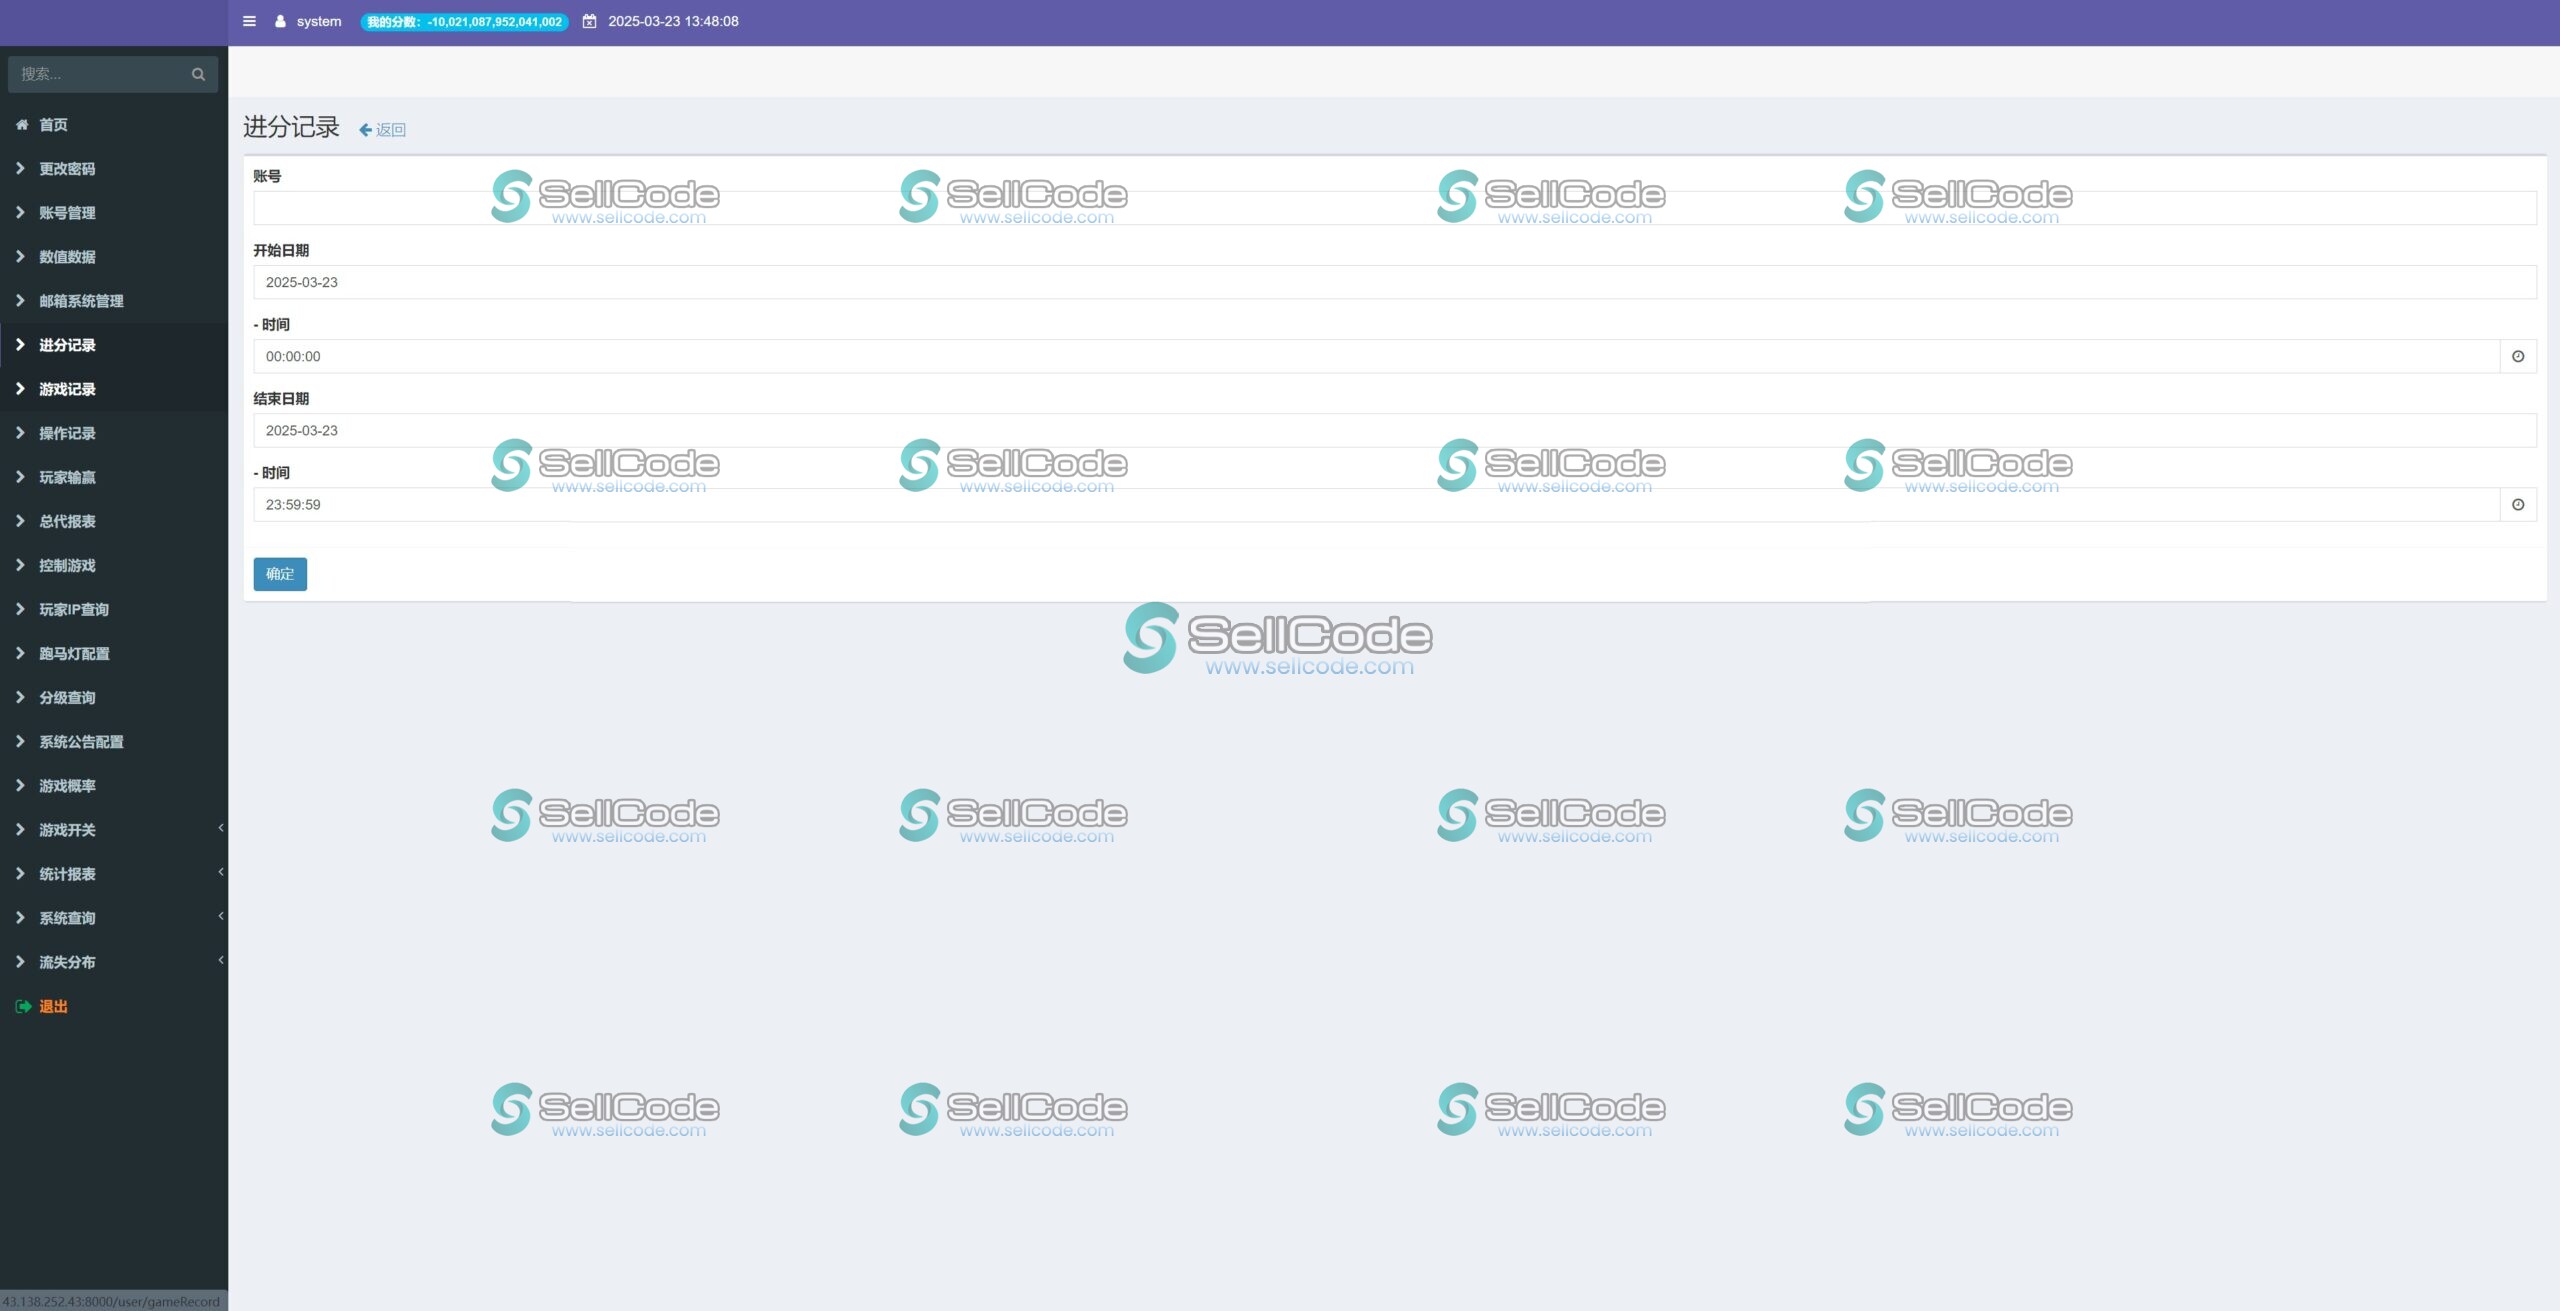
Task: Open 总代报表 menu item
Action: coord(114,521)
